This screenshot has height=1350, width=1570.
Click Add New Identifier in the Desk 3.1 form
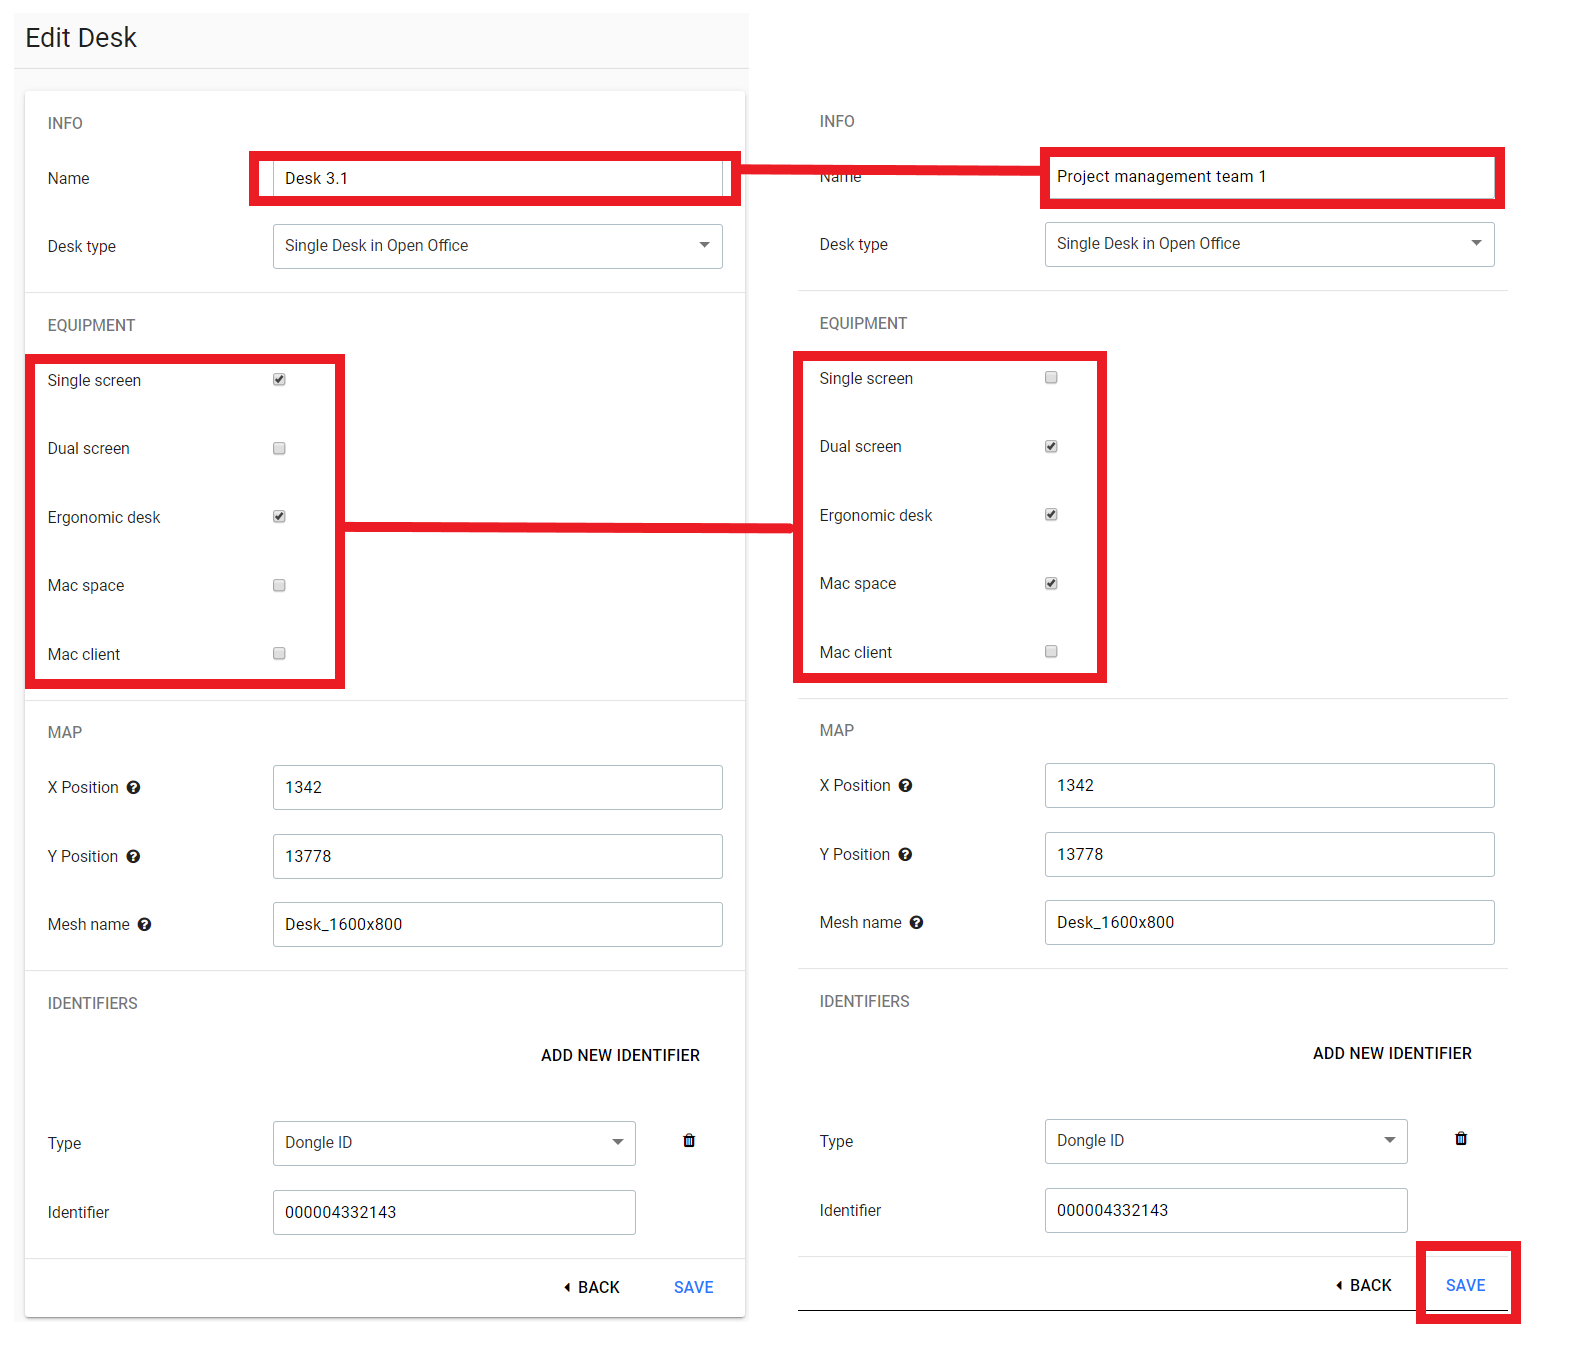click(620, 1056)
